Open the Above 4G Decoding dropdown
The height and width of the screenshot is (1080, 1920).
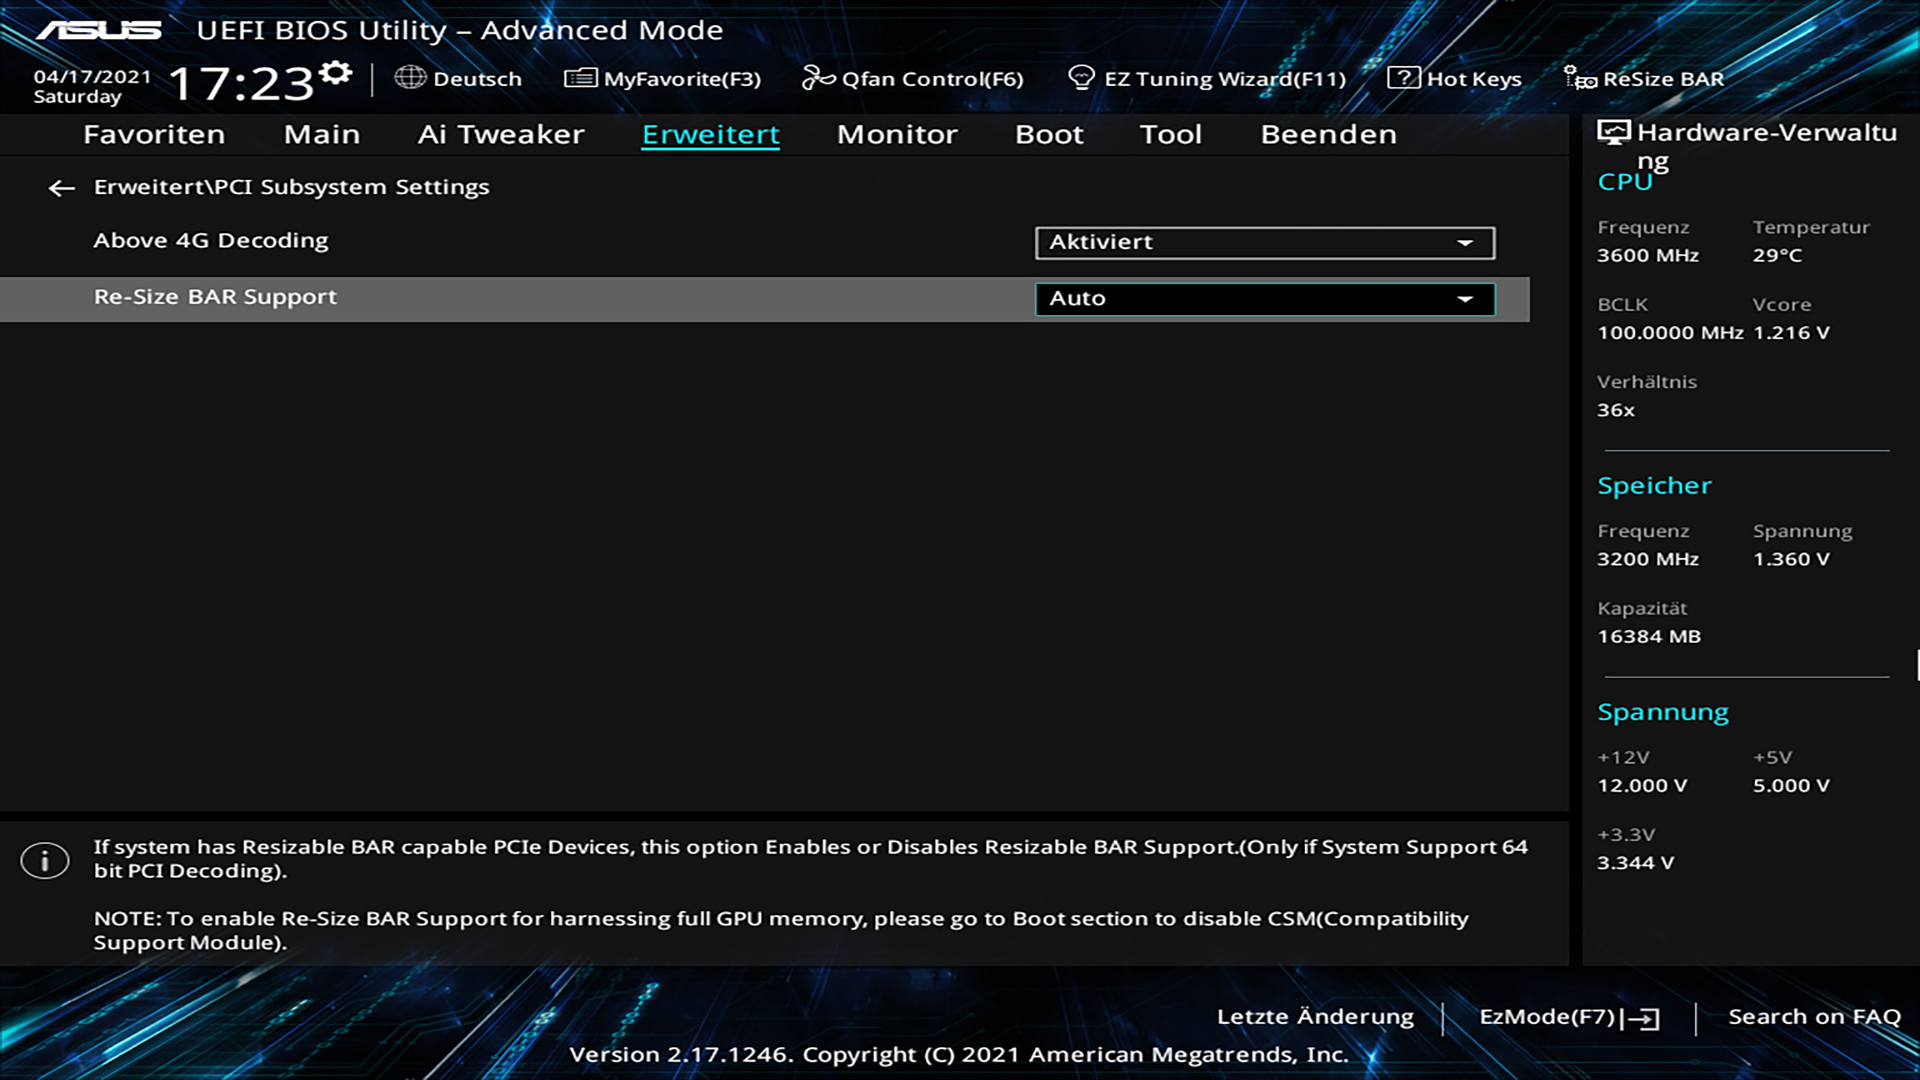pos(1264,243)
